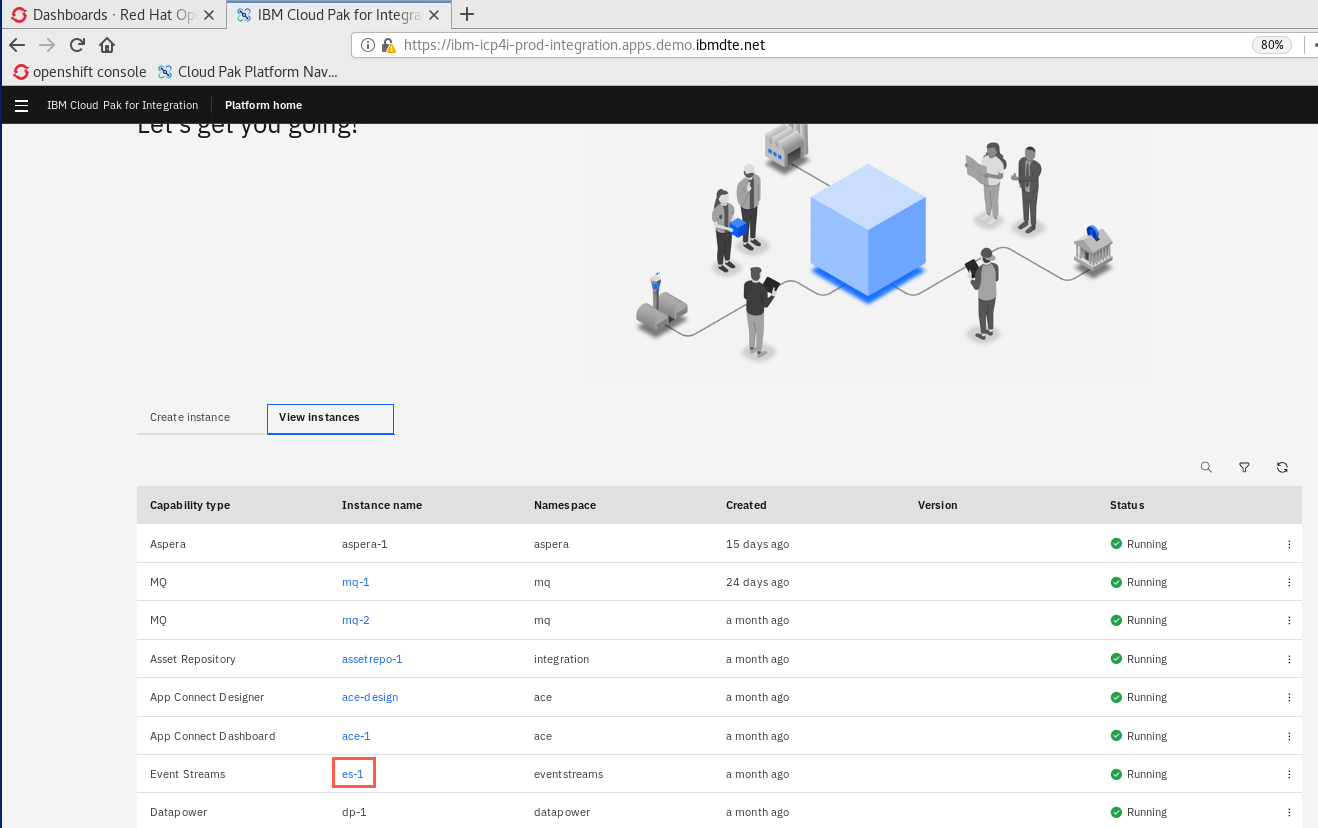Click IBM Cloud Pak for Integration title
Viewport: 1318px width, 828px height.
point(122,105)
